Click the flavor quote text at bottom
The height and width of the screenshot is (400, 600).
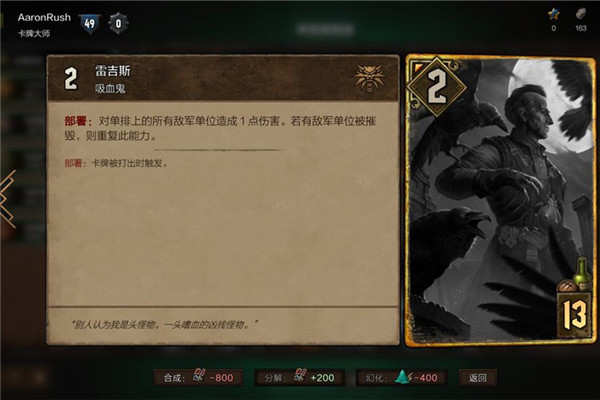click(164, 325)
